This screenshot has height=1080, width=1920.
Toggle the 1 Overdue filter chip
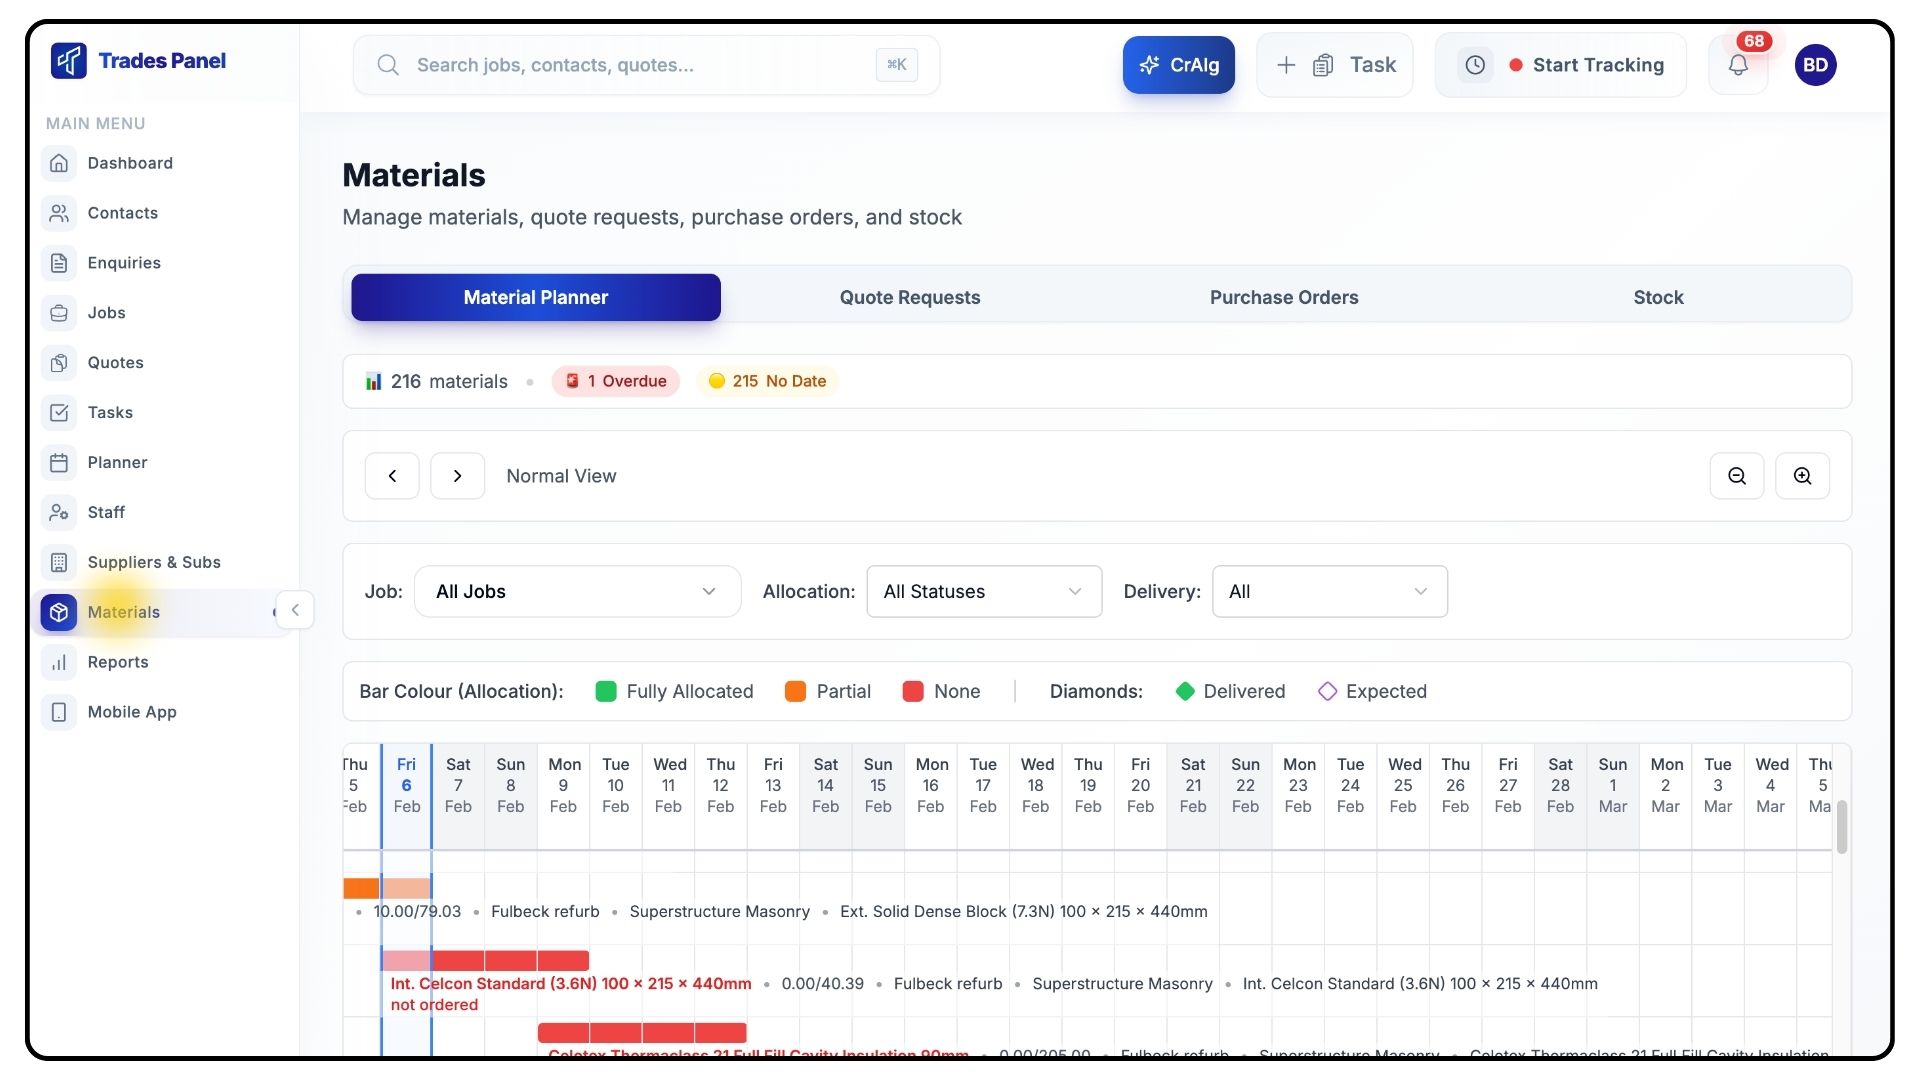(616, 381)
